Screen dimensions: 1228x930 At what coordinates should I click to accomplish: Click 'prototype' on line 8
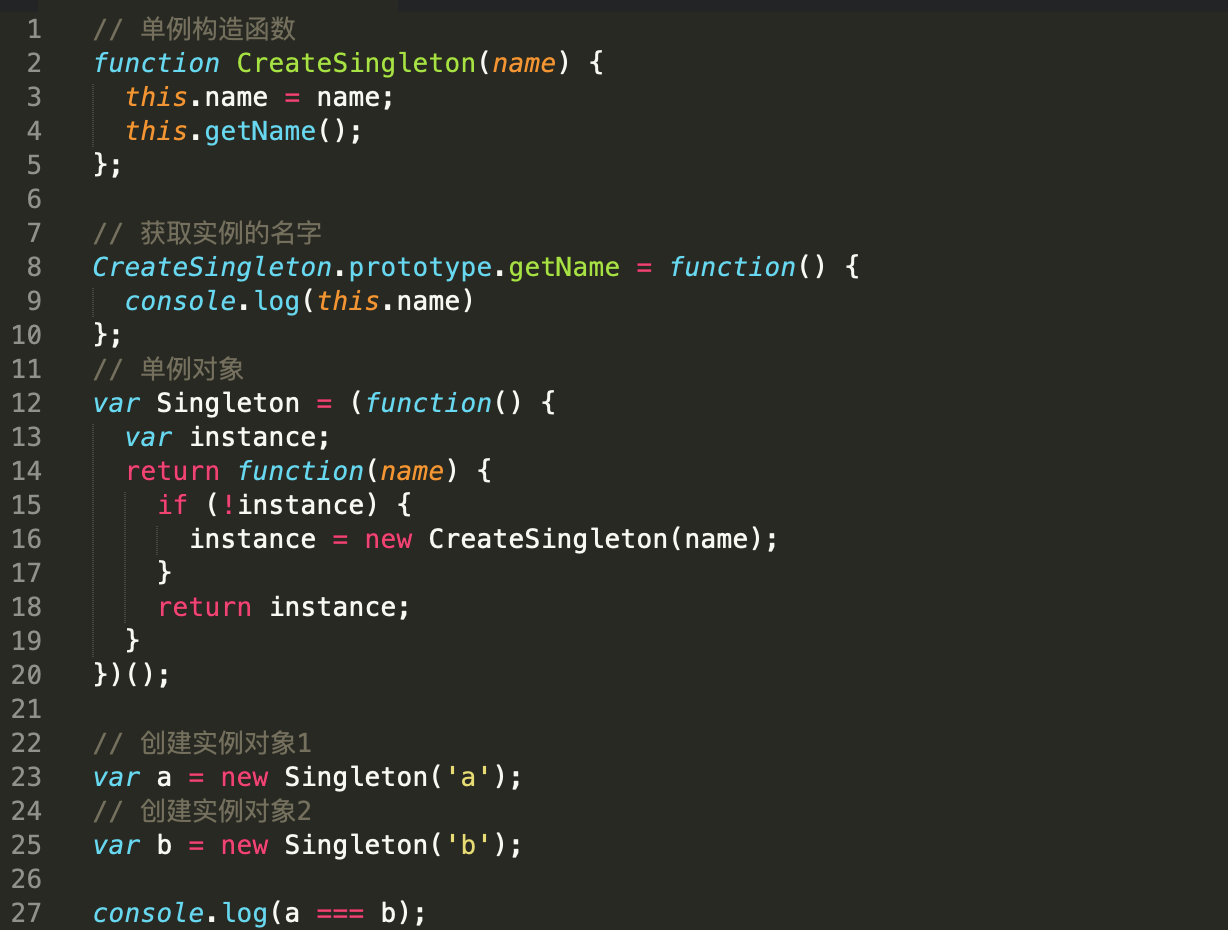pyautogui.click(x=420, y=266)
